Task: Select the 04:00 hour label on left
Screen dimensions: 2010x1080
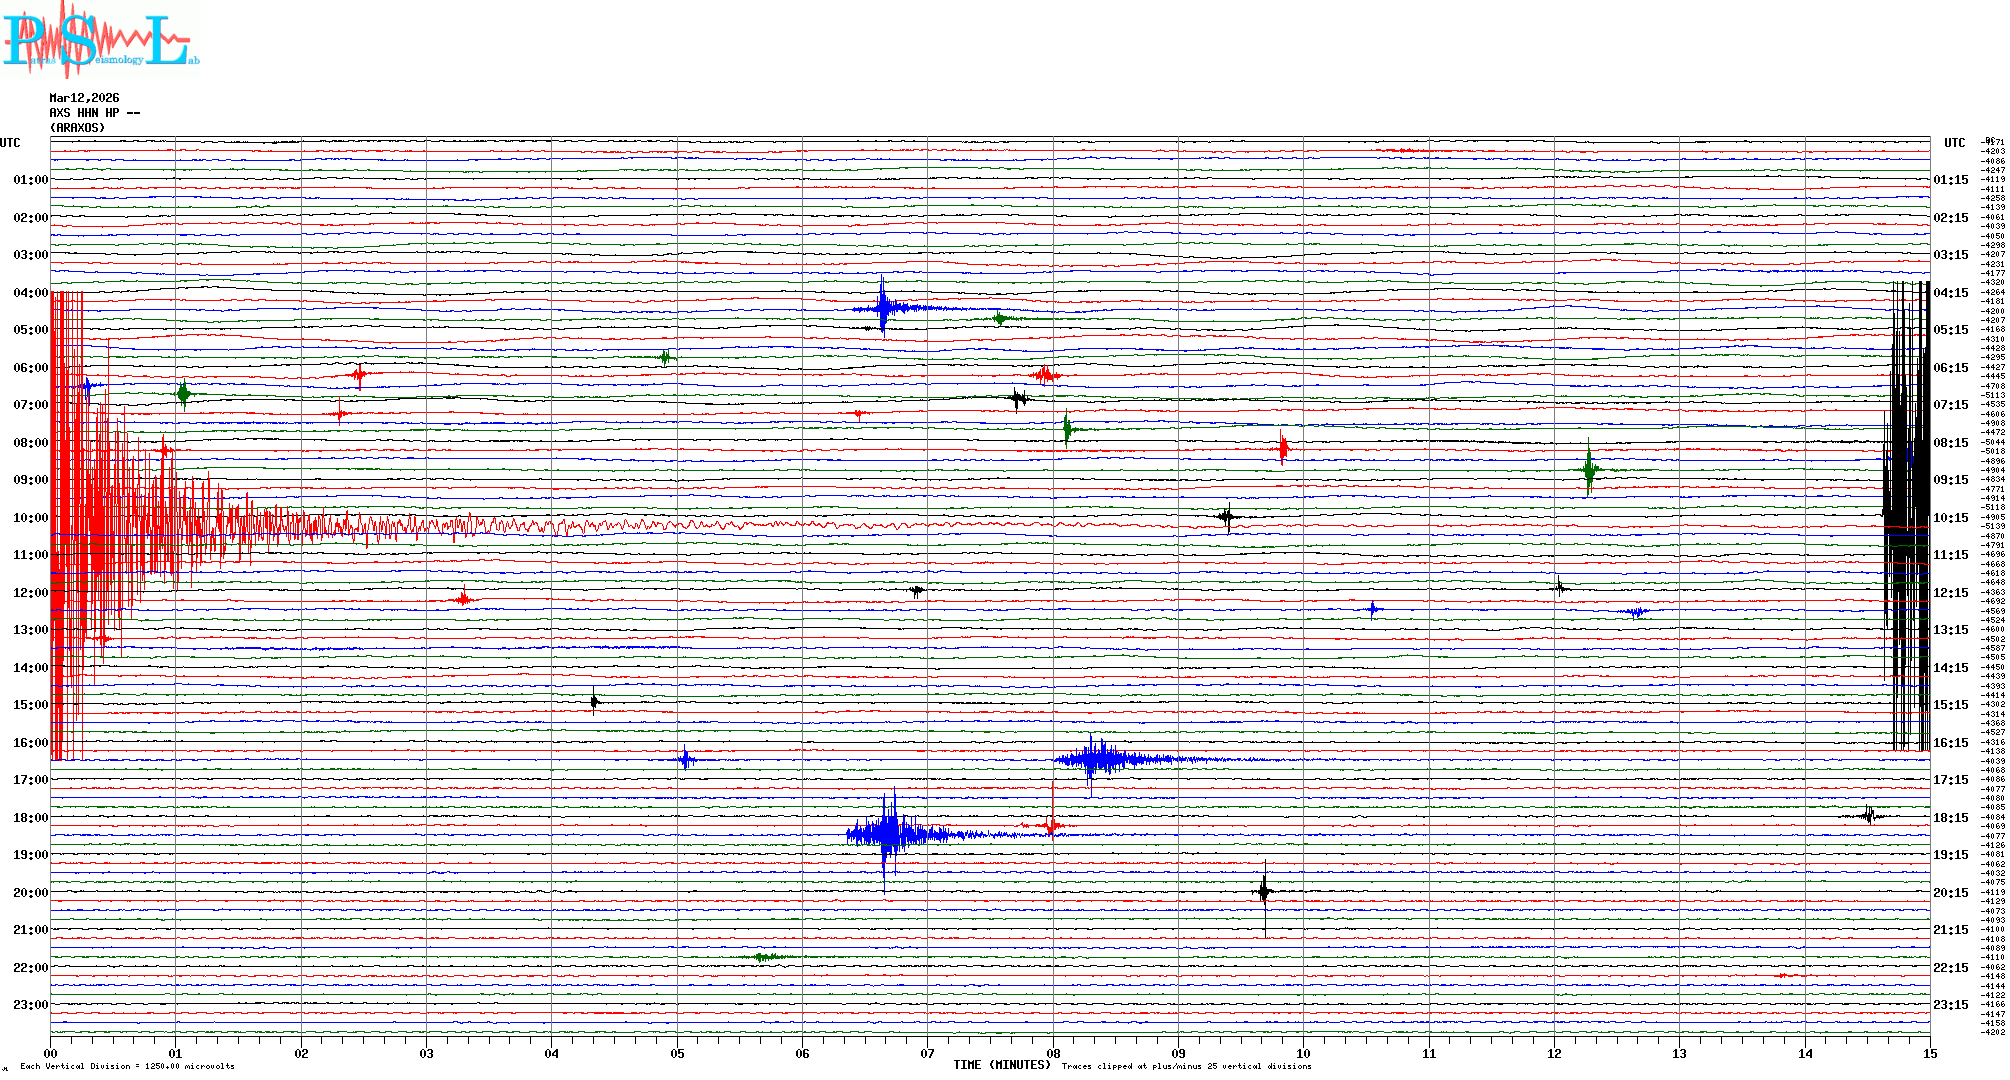Action: coord(30,293)
